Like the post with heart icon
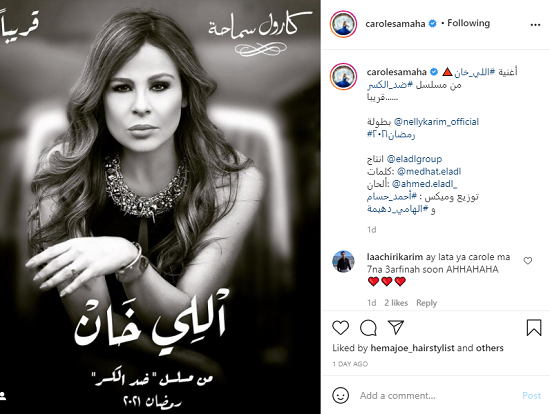550x414 pixels. click(340, 328)
